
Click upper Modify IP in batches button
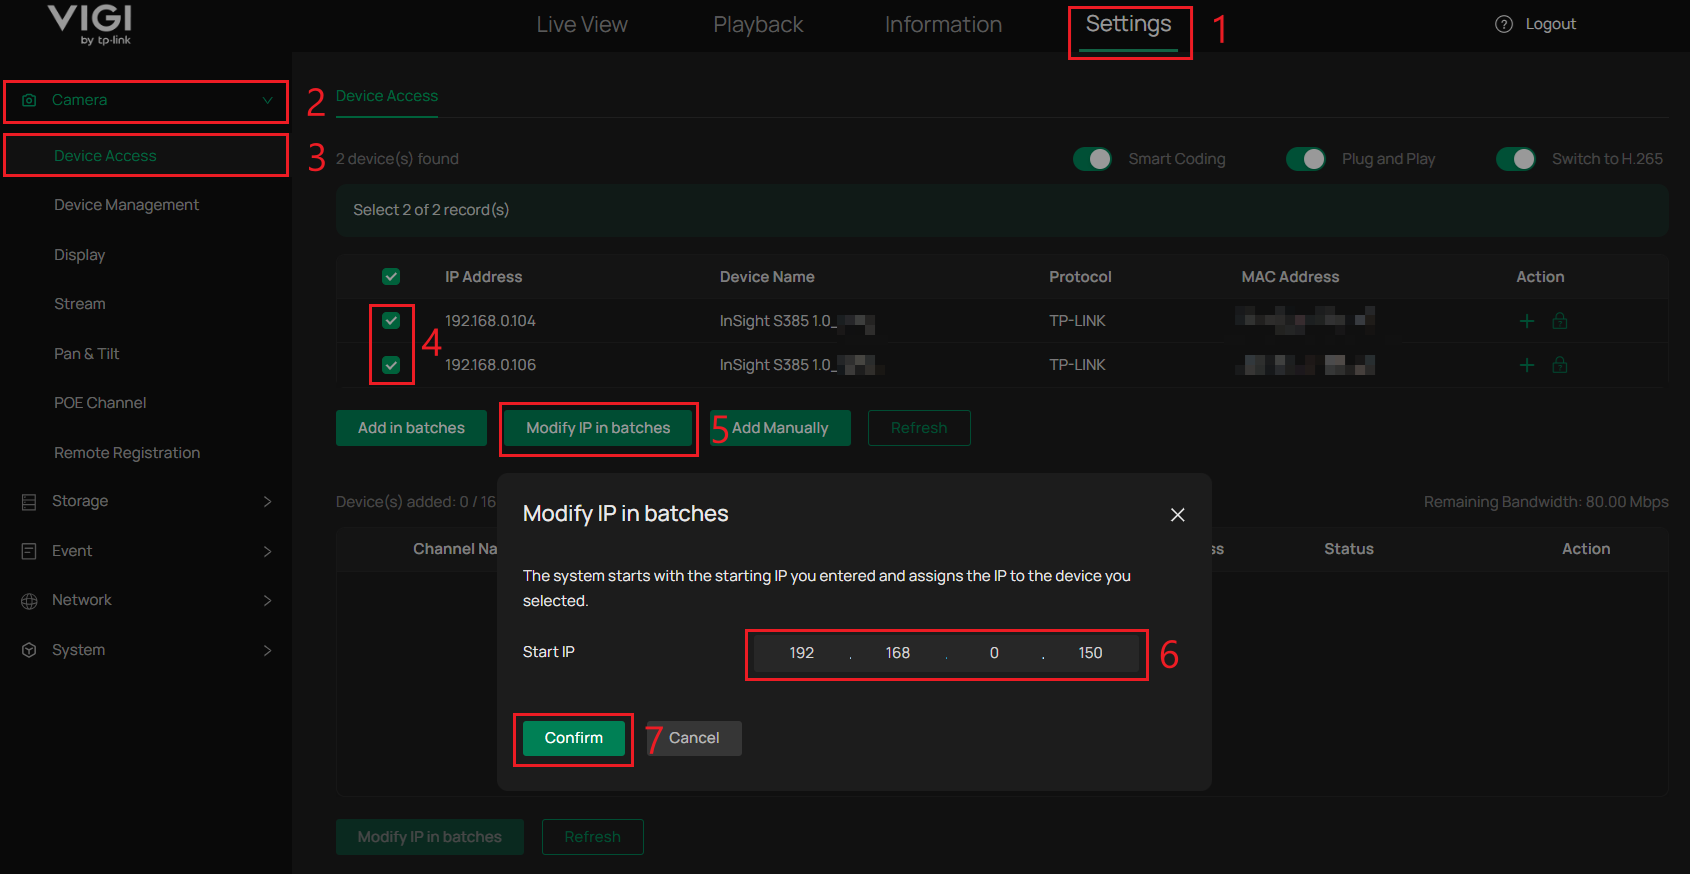(x=598, y=428)
